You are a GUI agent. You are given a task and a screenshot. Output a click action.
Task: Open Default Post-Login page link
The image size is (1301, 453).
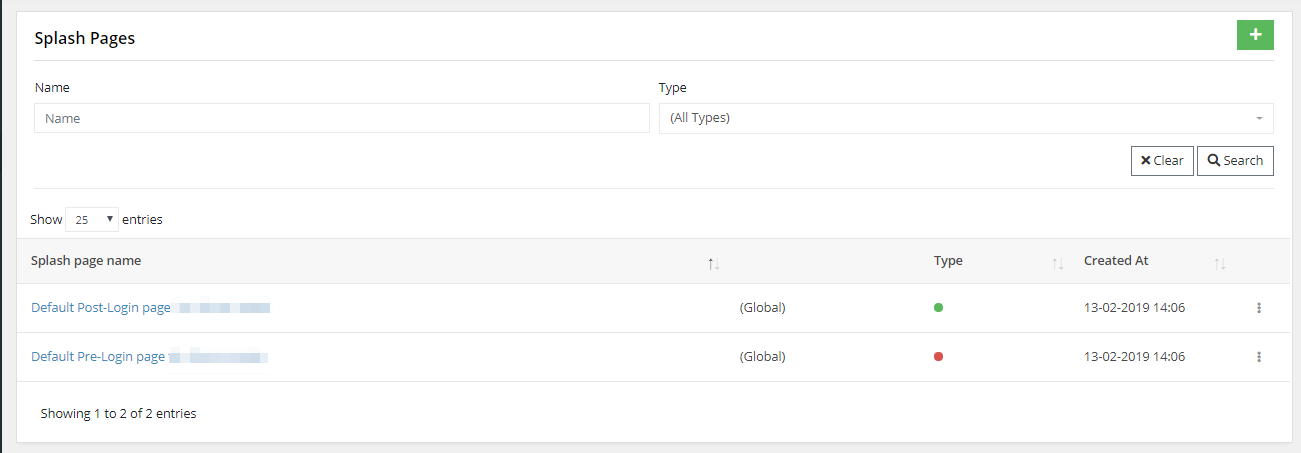pyautogui.click(x=101, y=308)
